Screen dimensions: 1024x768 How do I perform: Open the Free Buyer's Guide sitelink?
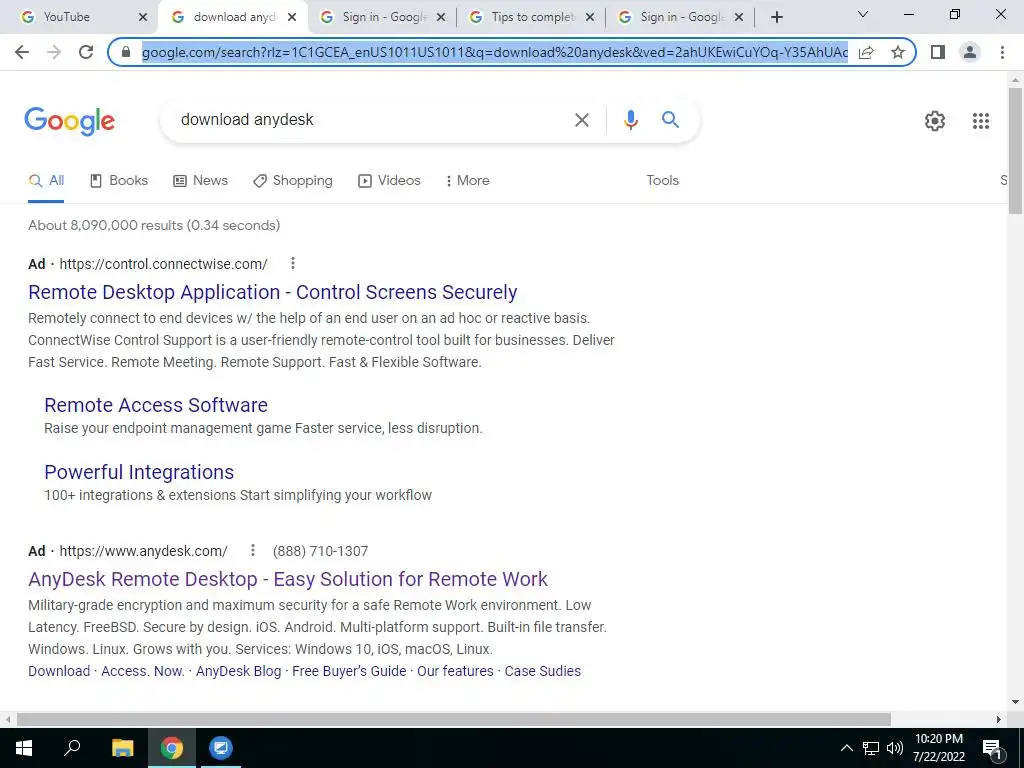tap(349, 671)
